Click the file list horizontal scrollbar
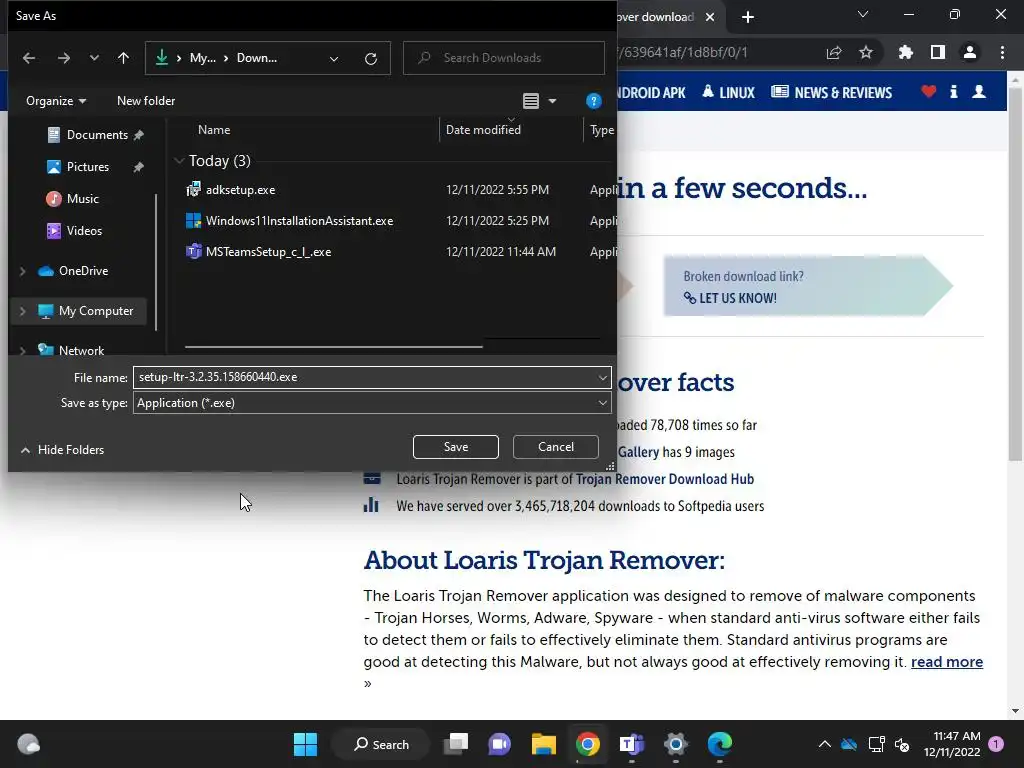This screenshot has height=768, width=1024. point(334,347)
